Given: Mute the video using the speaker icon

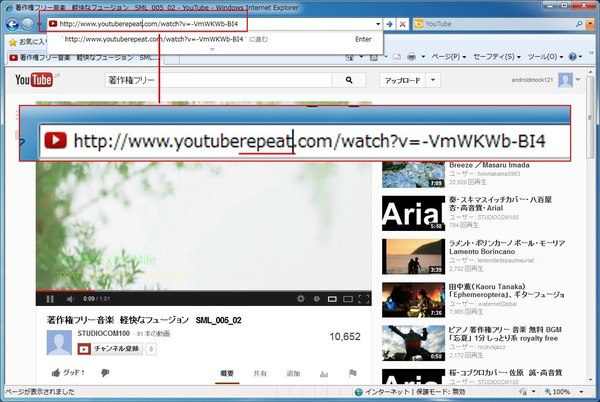Looking at the screenshot, I should click(x=65, y=298).
